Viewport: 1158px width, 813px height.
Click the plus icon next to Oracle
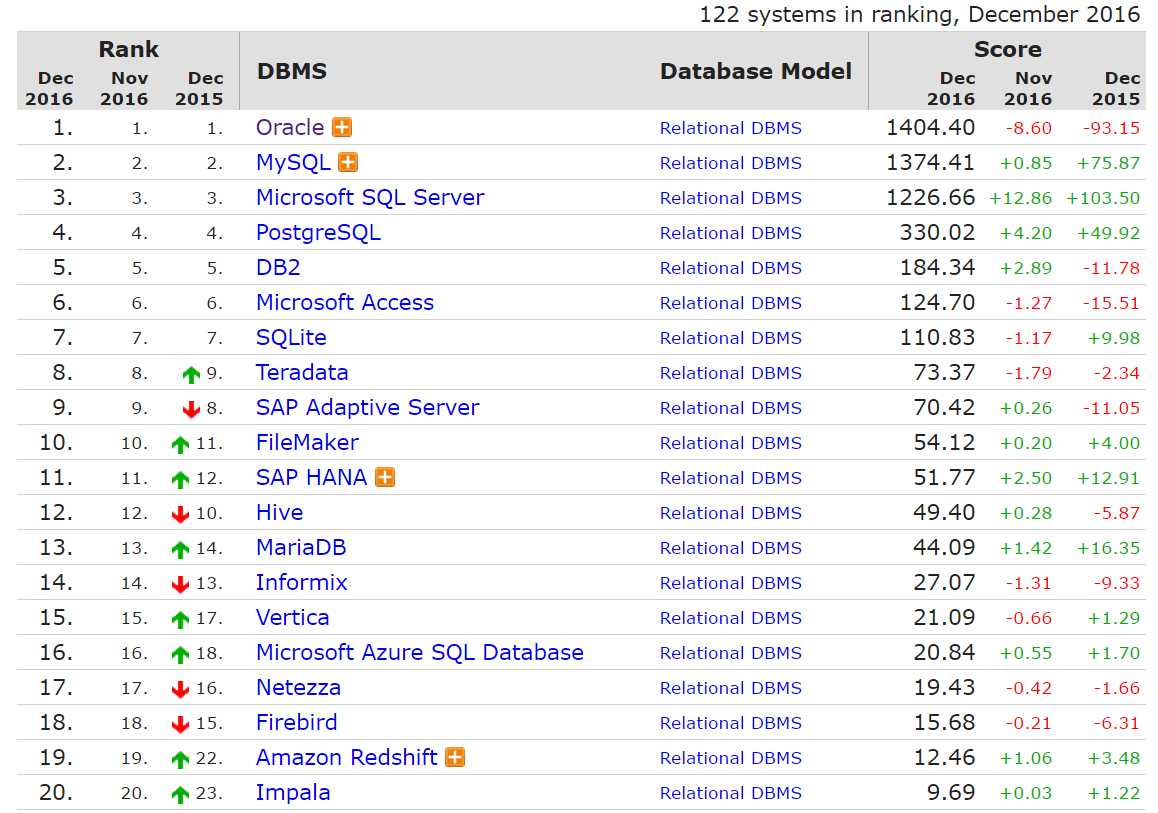coord(342,127)
